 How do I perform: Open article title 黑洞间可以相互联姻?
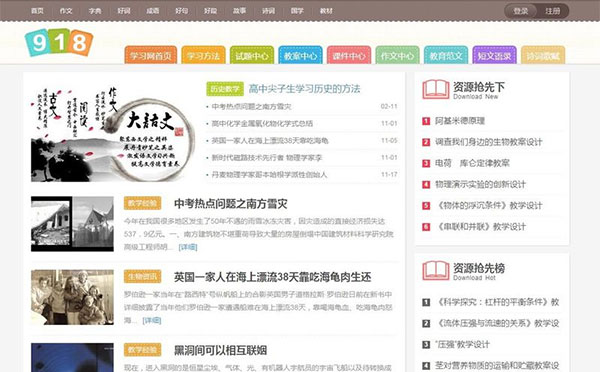click(x=220, y=350)
